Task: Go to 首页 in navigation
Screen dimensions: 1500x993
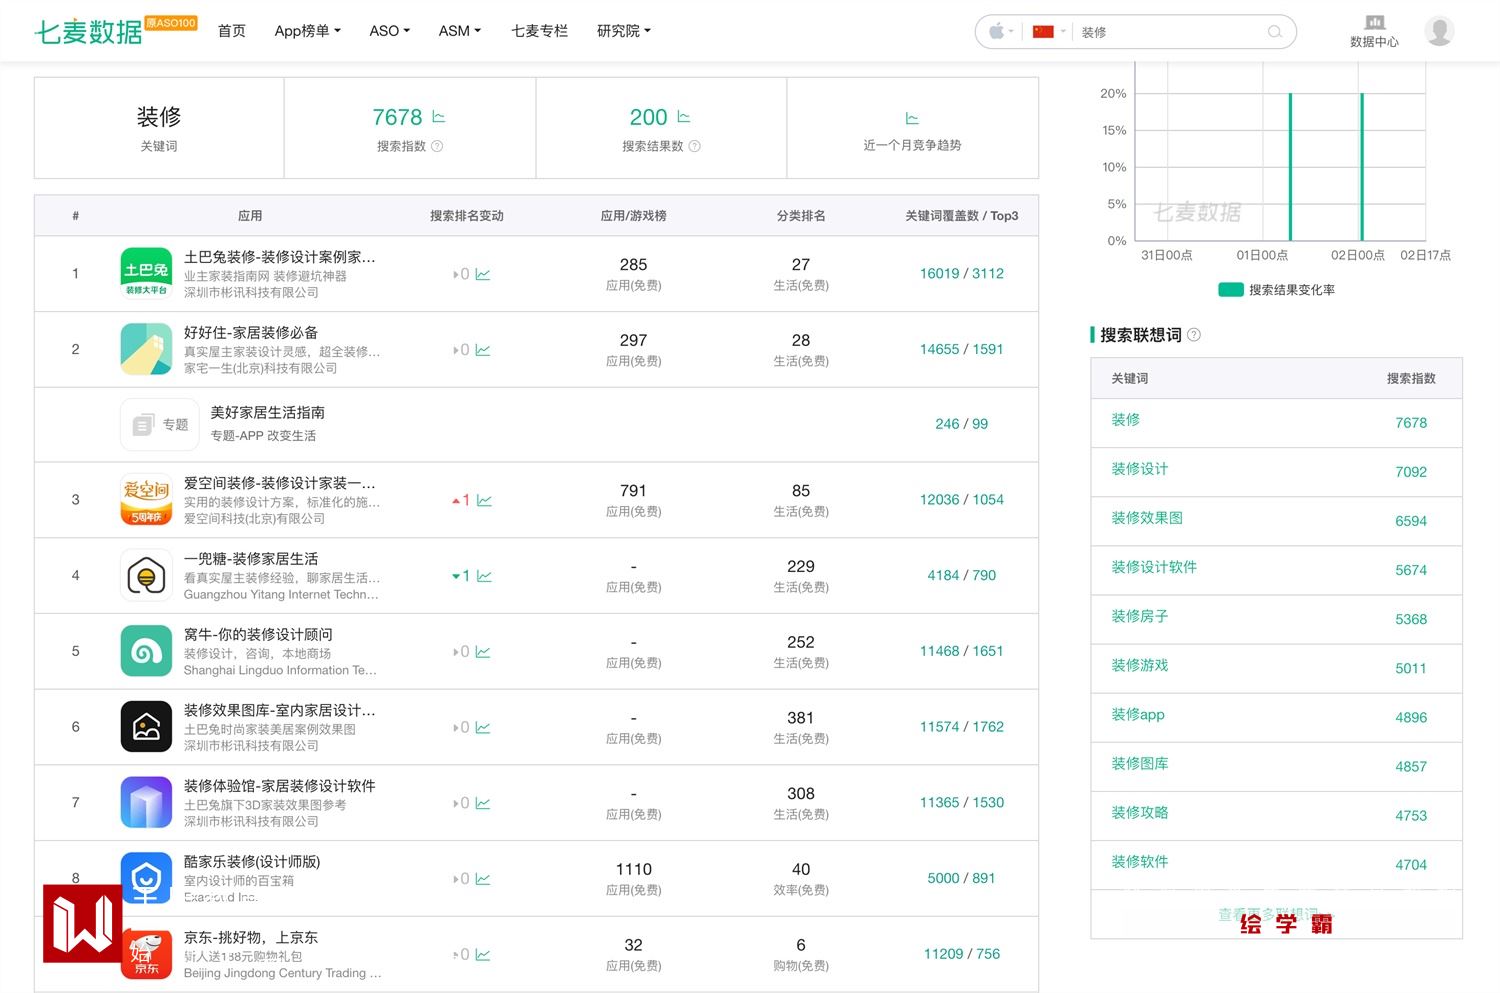Action: coord(232,31)
